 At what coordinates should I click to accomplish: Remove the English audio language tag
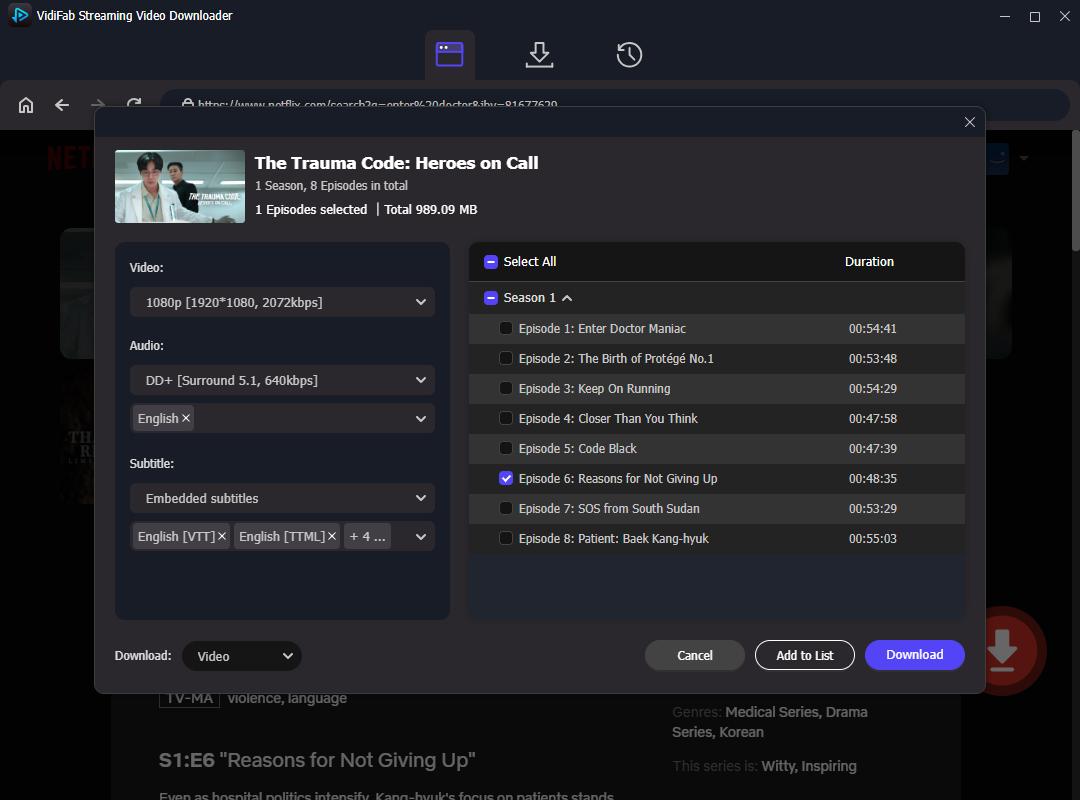(x=186, y=418)
